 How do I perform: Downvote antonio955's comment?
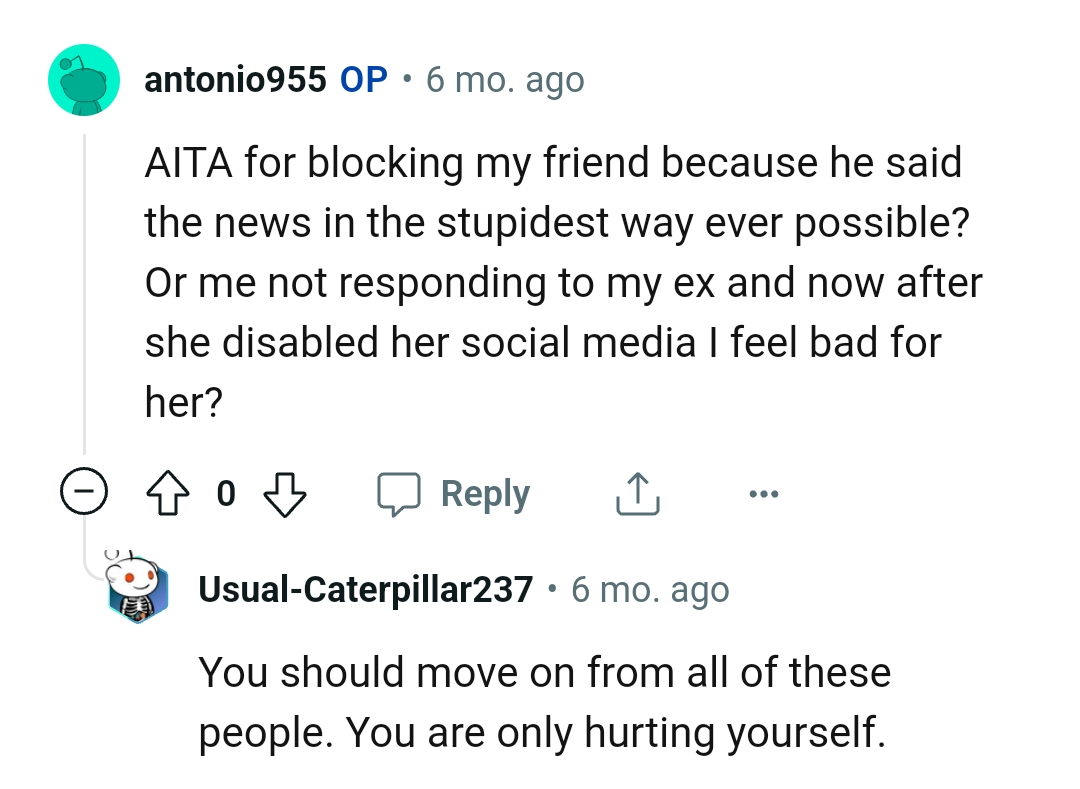(x=283, y=492)
